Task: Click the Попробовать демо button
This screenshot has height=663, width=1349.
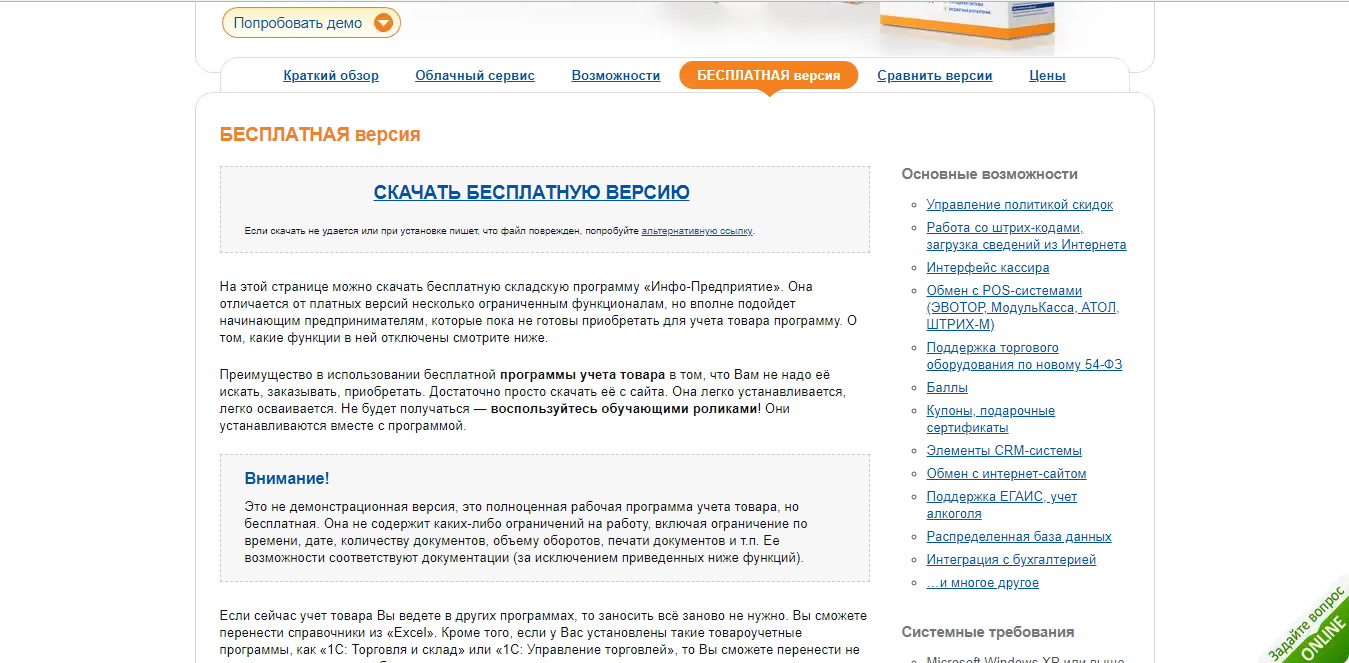Action: click(300, 22)
